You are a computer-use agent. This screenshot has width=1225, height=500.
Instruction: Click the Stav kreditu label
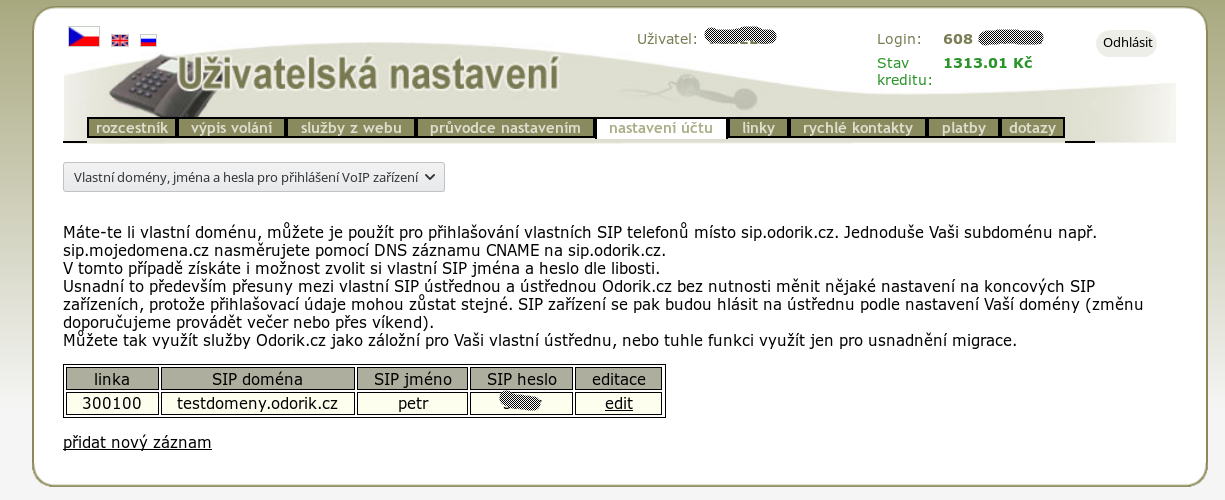pos(904,71)
